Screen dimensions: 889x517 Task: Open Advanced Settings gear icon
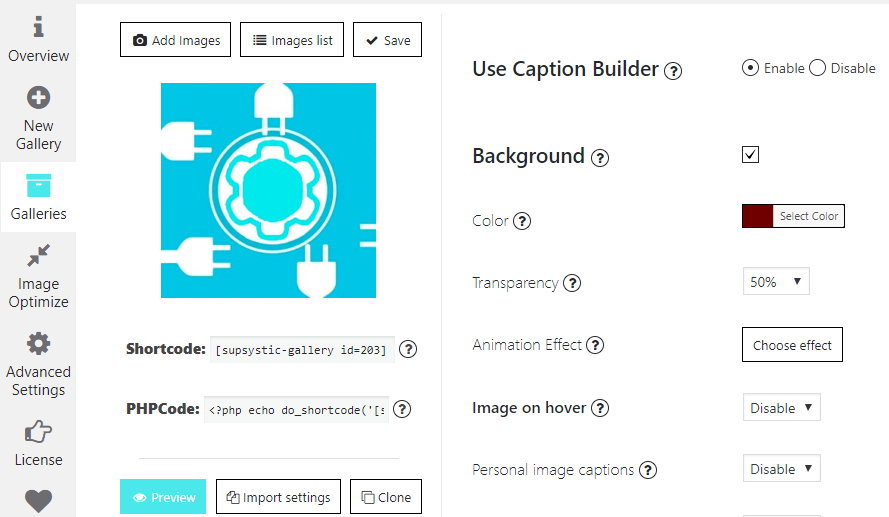click(x=38, y=344)
